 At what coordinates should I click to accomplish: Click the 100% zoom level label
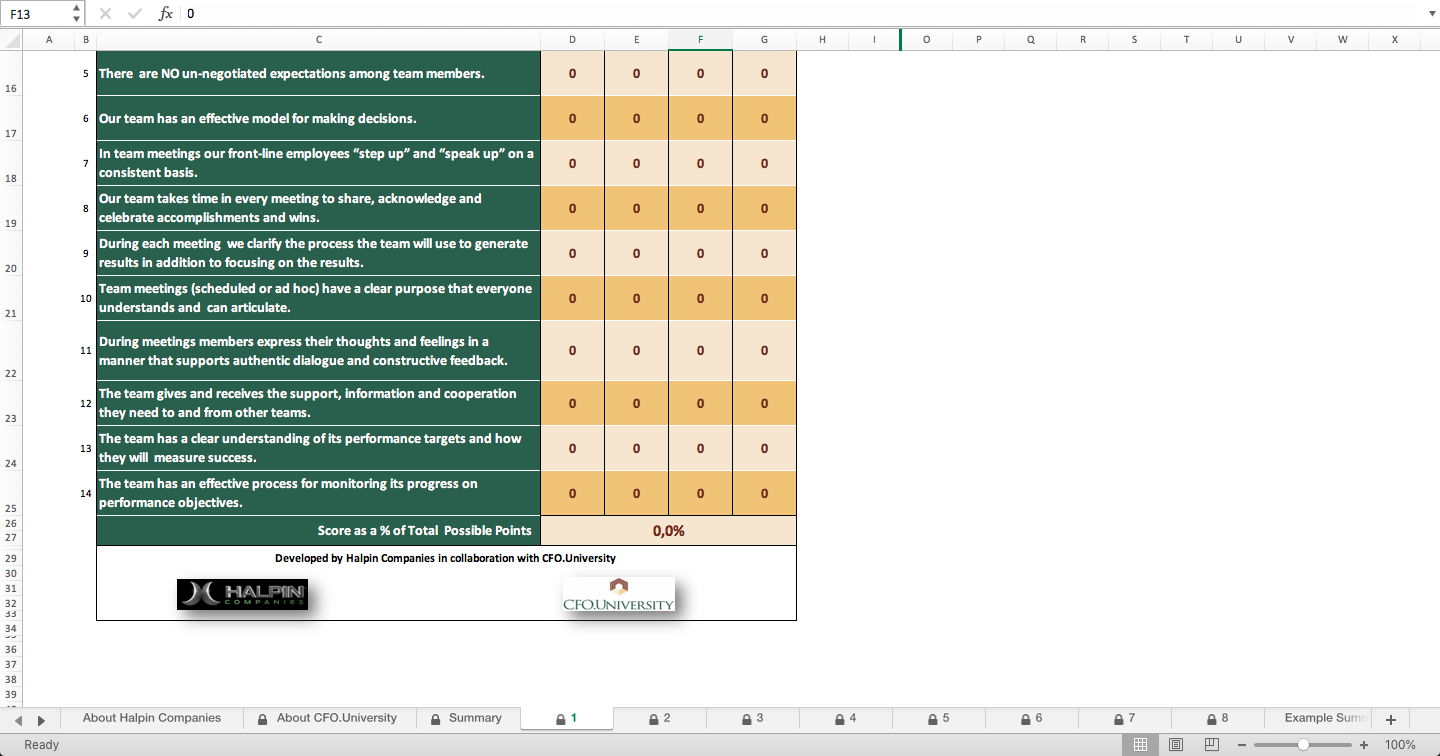pyautogui.click(x=1400, y=745)
